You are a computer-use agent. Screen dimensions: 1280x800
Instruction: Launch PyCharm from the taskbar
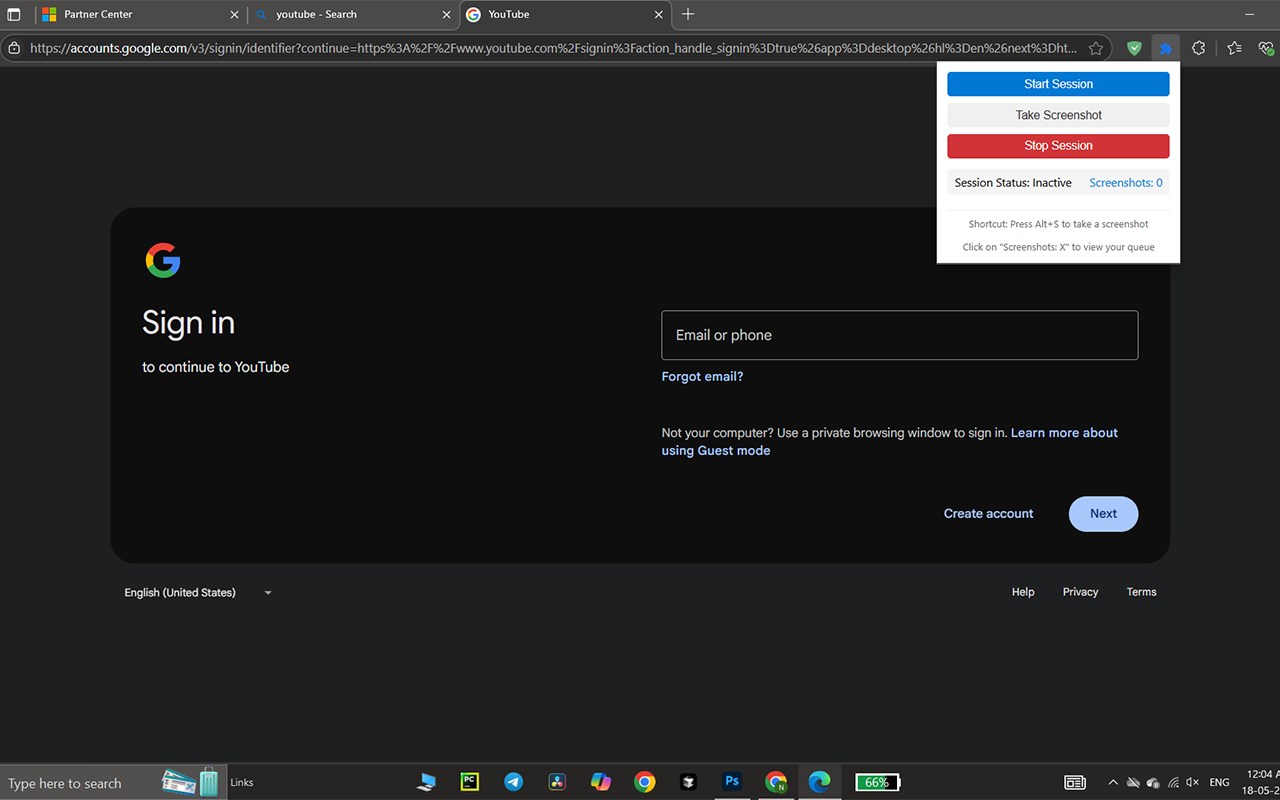point(469,782)
